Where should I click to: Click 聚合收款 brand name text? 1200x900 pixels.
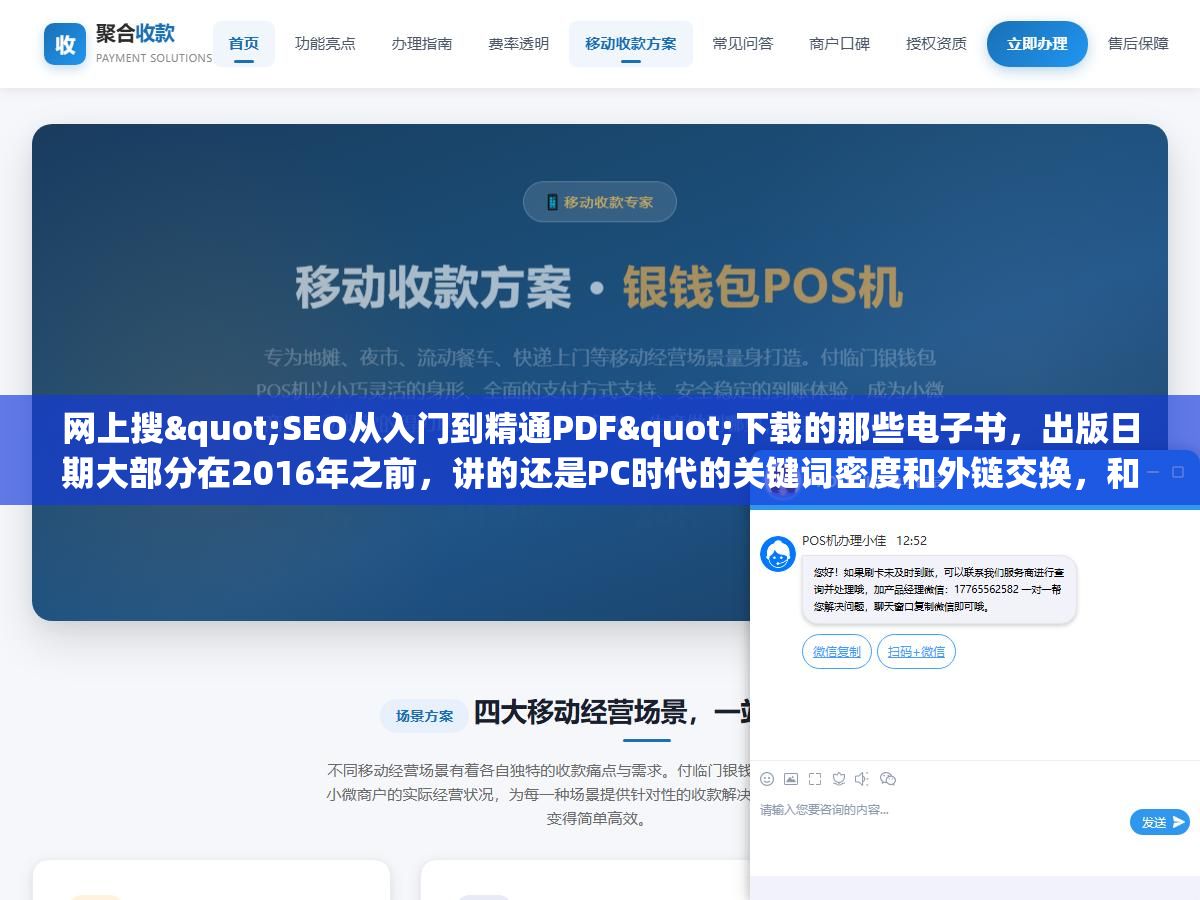tap(135, 33)
